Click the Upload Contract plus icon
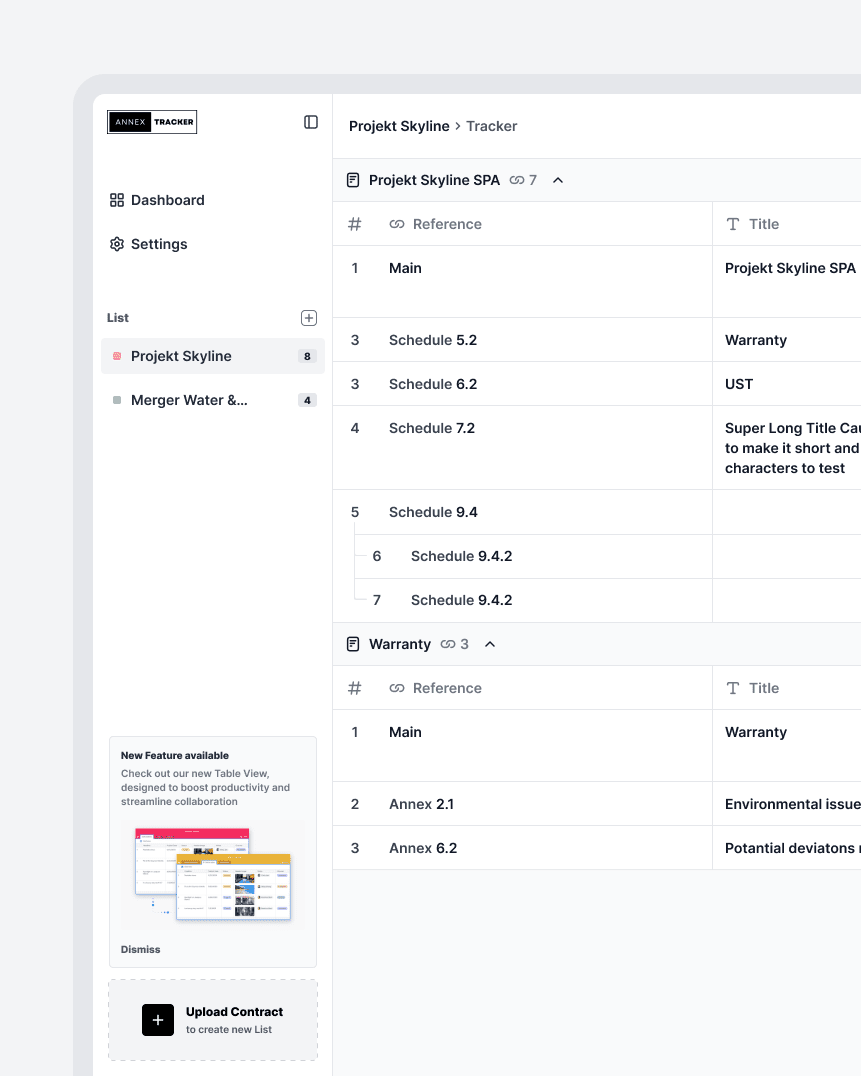This screenshot has width=861, height=1076. pyautogui.click(x=158, y=1019)
